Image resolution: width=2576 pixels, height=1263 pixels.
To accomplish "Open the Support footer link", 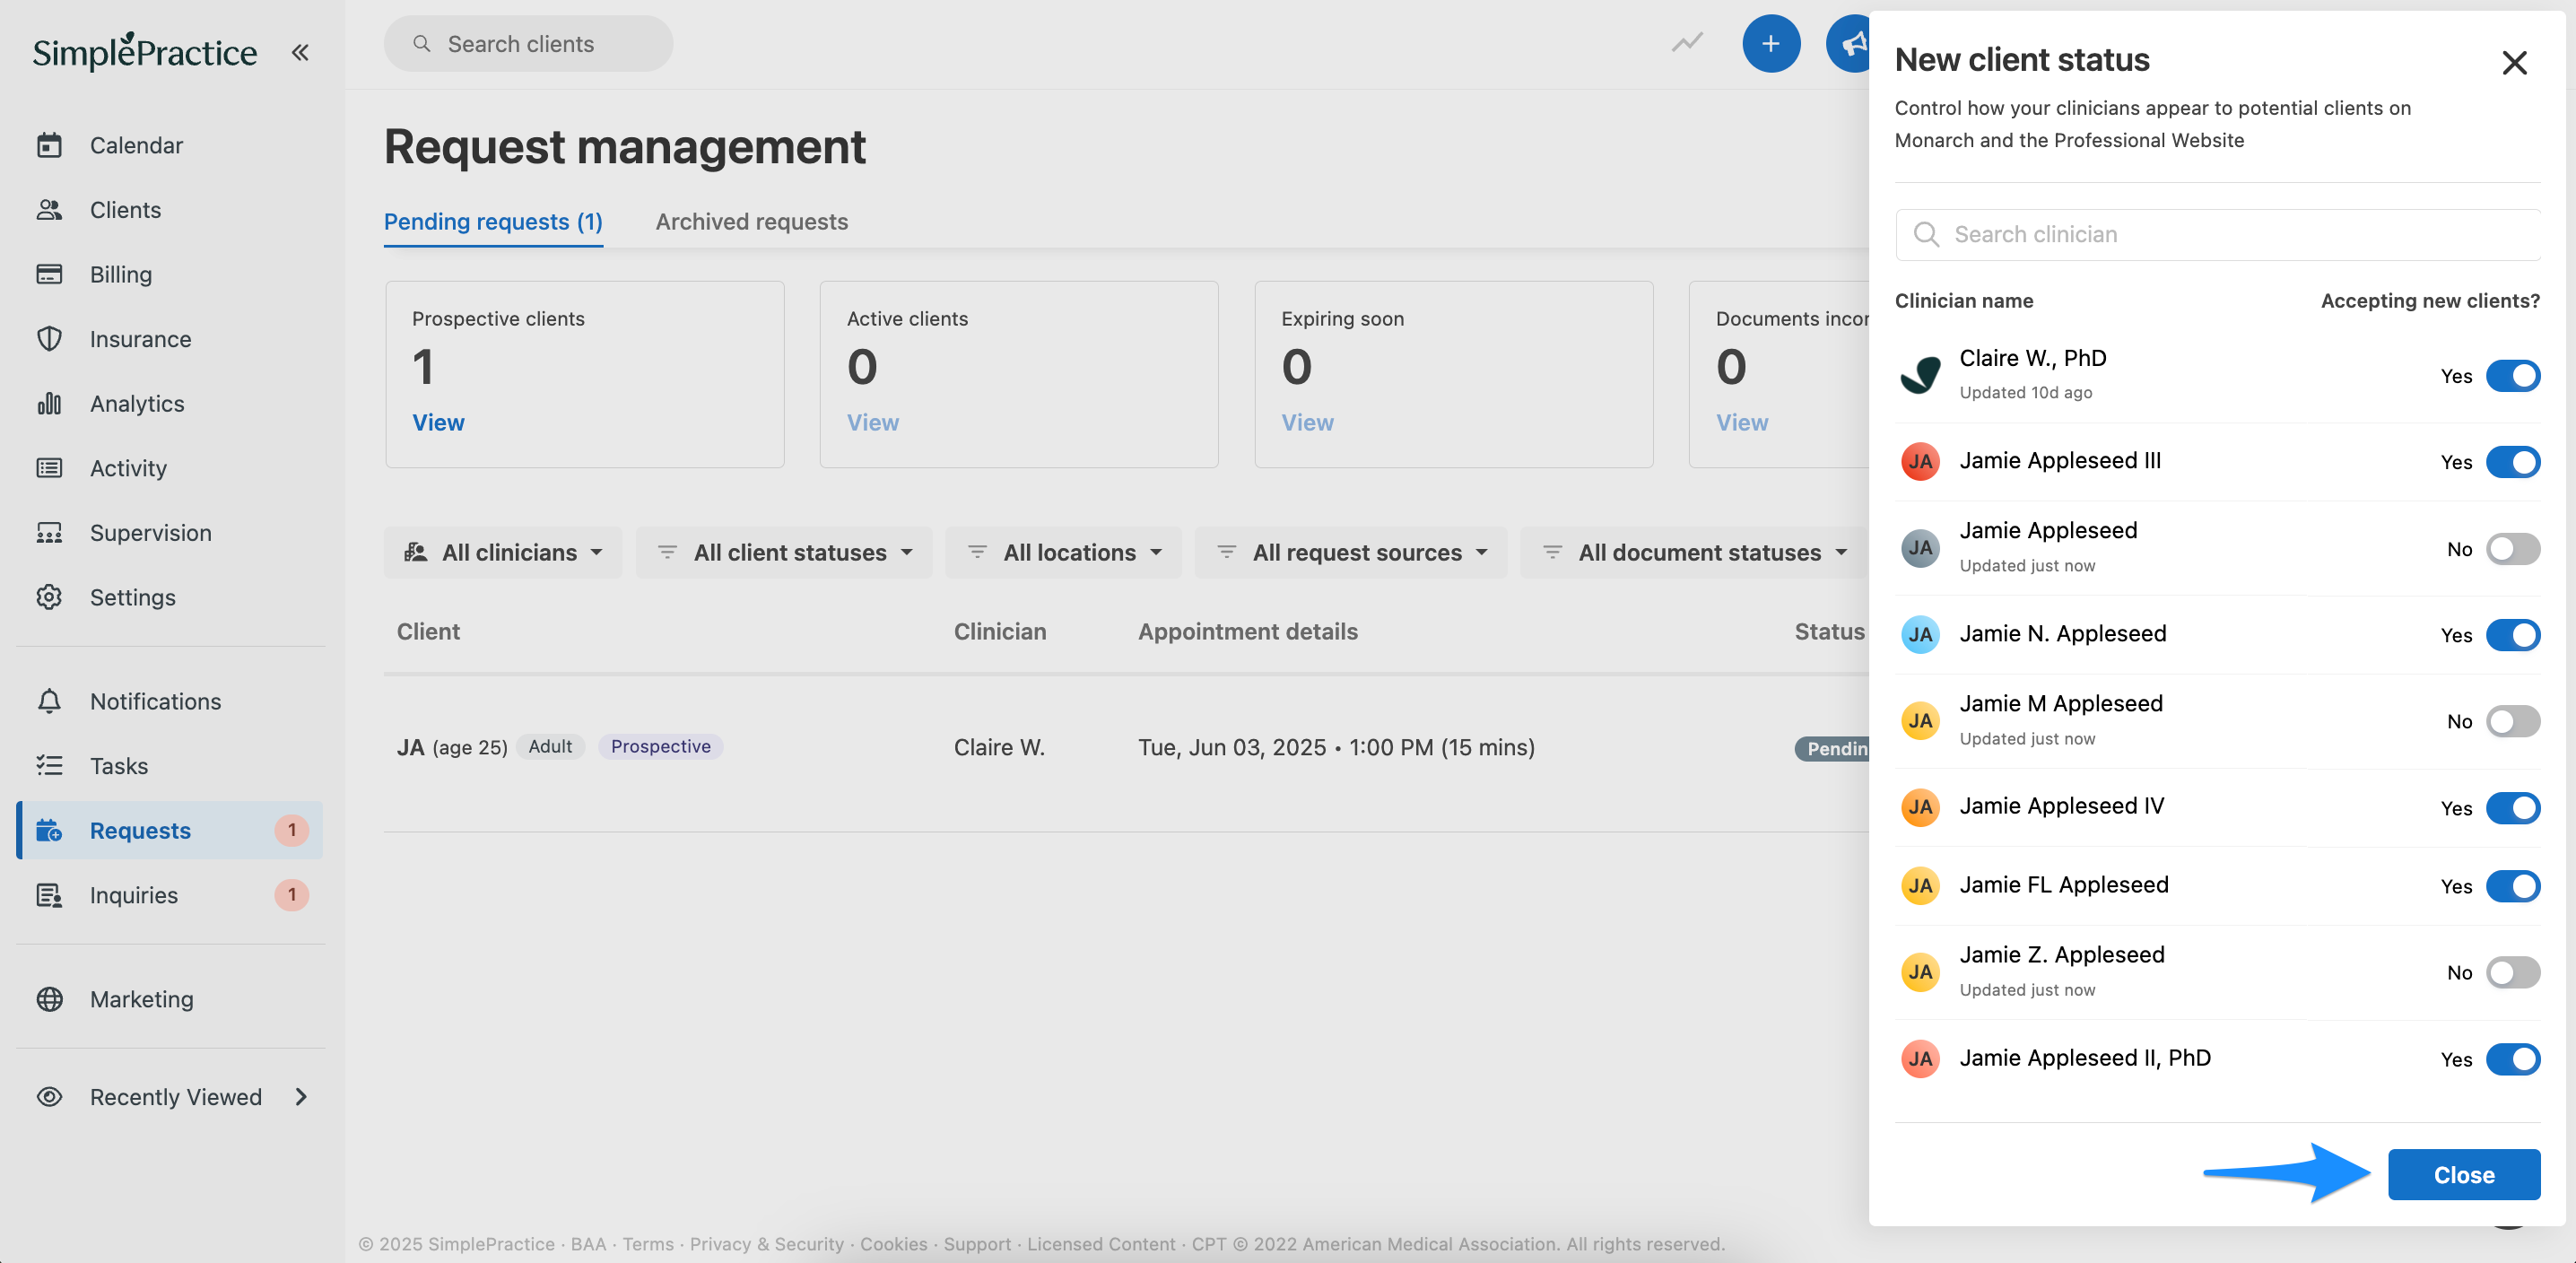I will [977, 1244].
